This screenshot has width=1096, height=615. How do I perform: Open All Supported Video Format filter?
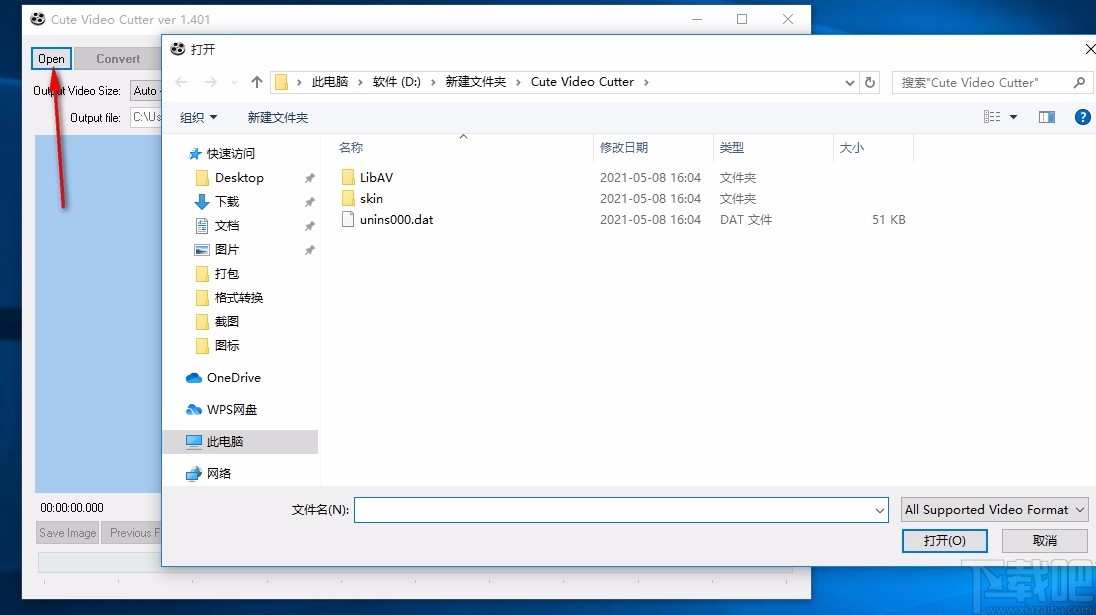tap(994, 509)
